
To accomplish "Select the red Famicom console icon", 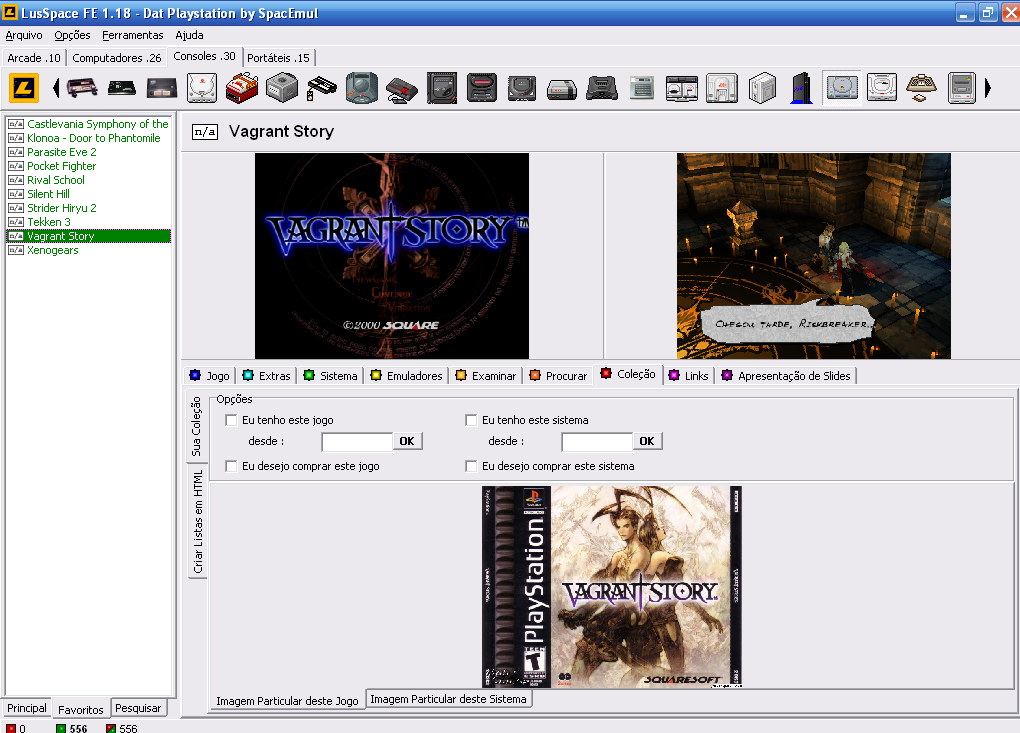I will tap(242, 88).
